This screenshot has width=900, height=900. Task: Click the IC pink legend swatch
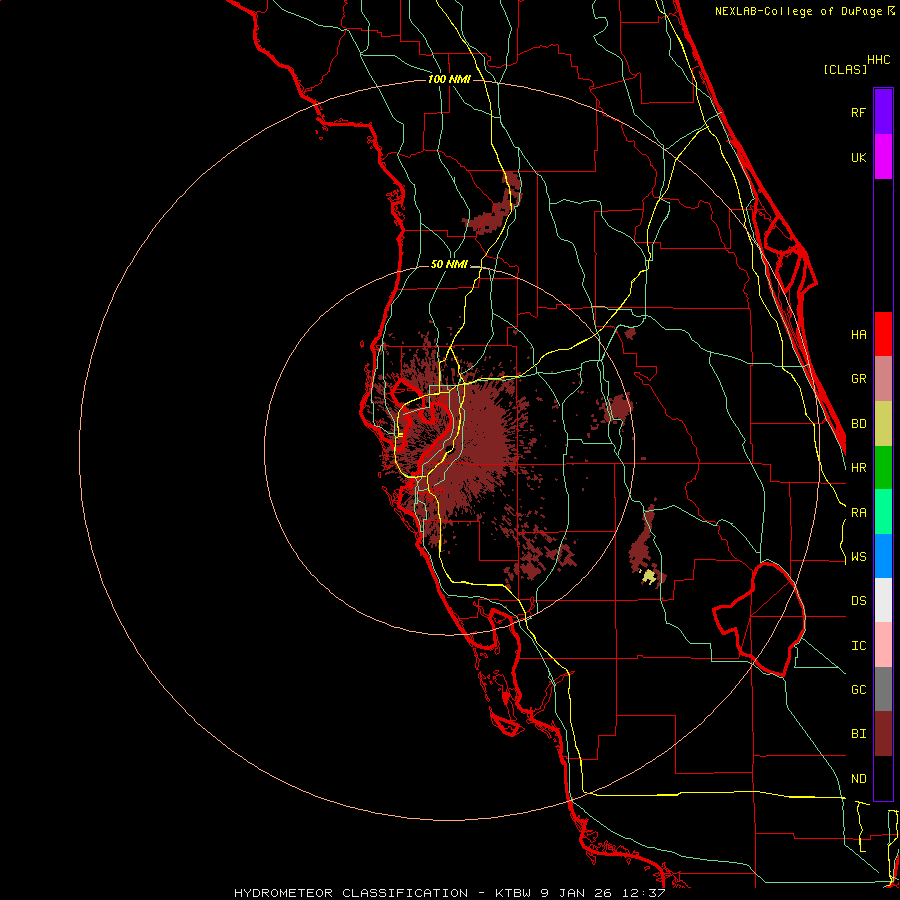(883, 645)
